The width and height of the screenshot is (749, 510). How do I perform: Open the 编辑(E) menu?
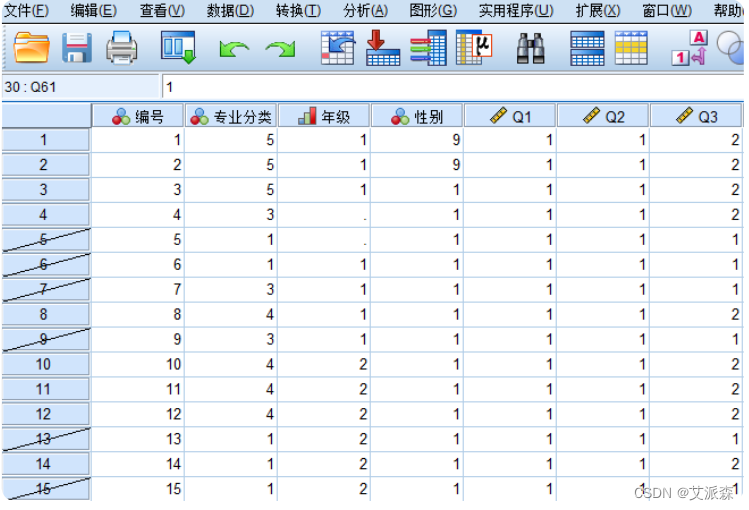point(94,11)
